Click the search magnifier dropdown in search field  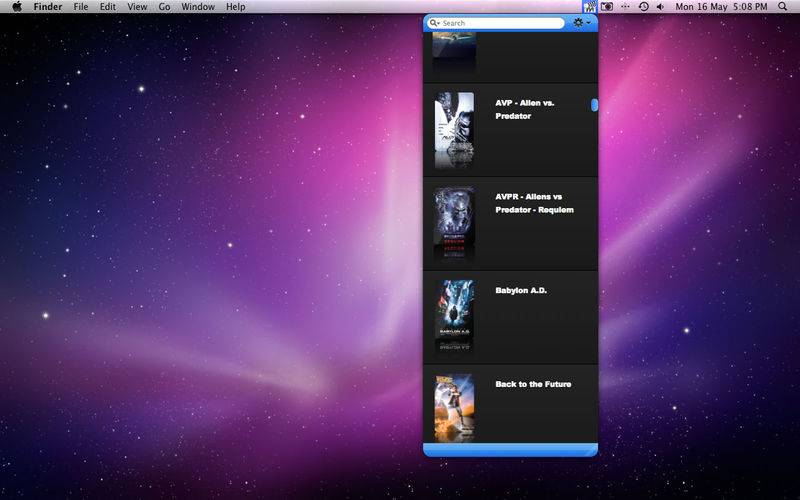click(x=434, y=23)
